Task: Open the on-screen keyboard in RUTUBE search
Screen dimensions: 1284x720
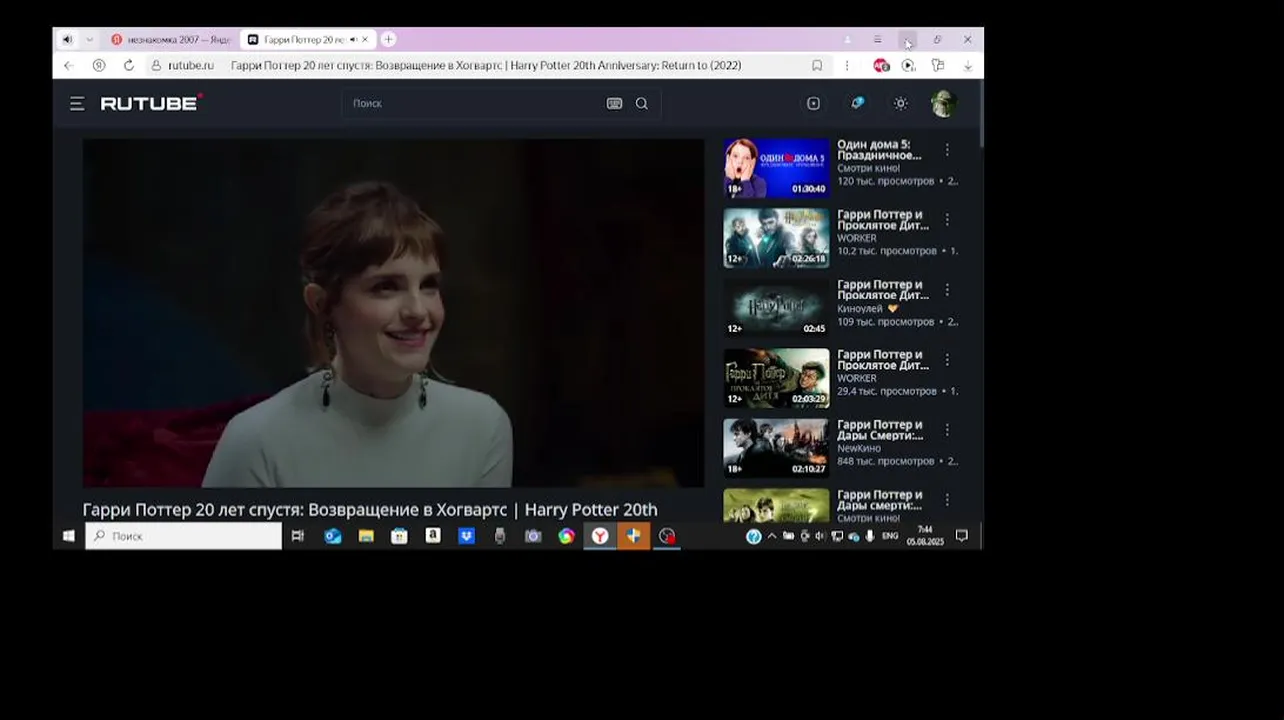Action: tap(614, 104)
